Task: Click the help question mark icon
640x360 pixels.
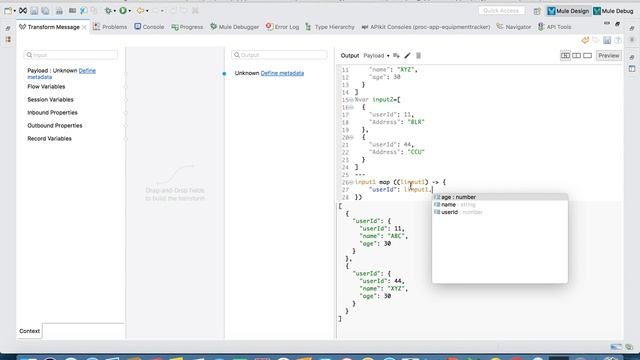Action: click(x=618, y=40)
